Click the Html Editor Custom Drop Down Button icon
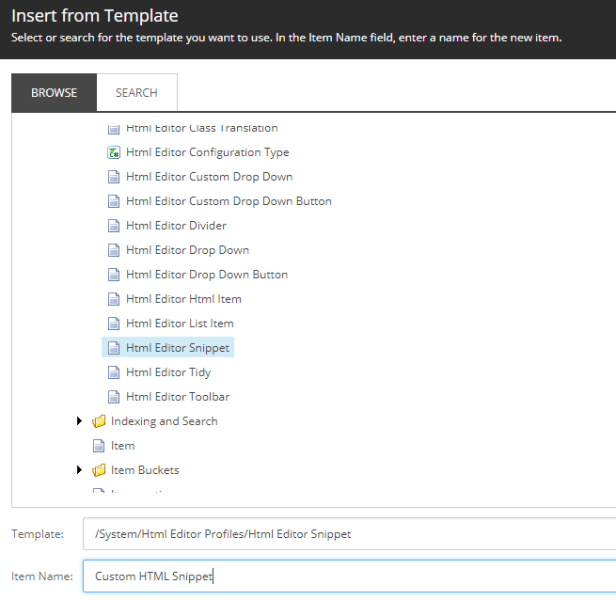This screenshot has width=616, height=600. (114, 201)
